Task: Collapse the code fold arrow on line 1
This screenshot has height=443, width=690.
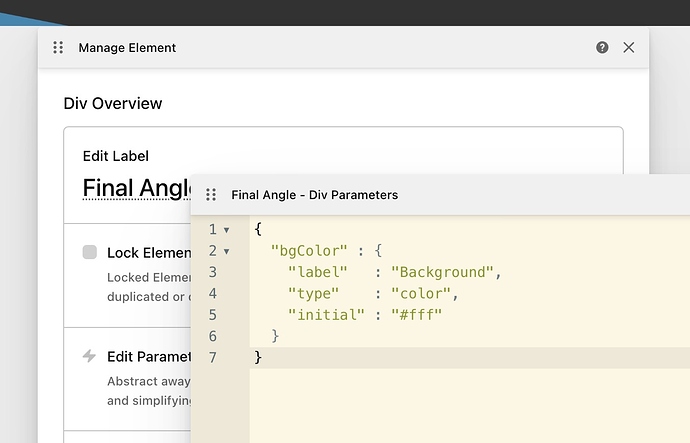Action: coord(227,231)
